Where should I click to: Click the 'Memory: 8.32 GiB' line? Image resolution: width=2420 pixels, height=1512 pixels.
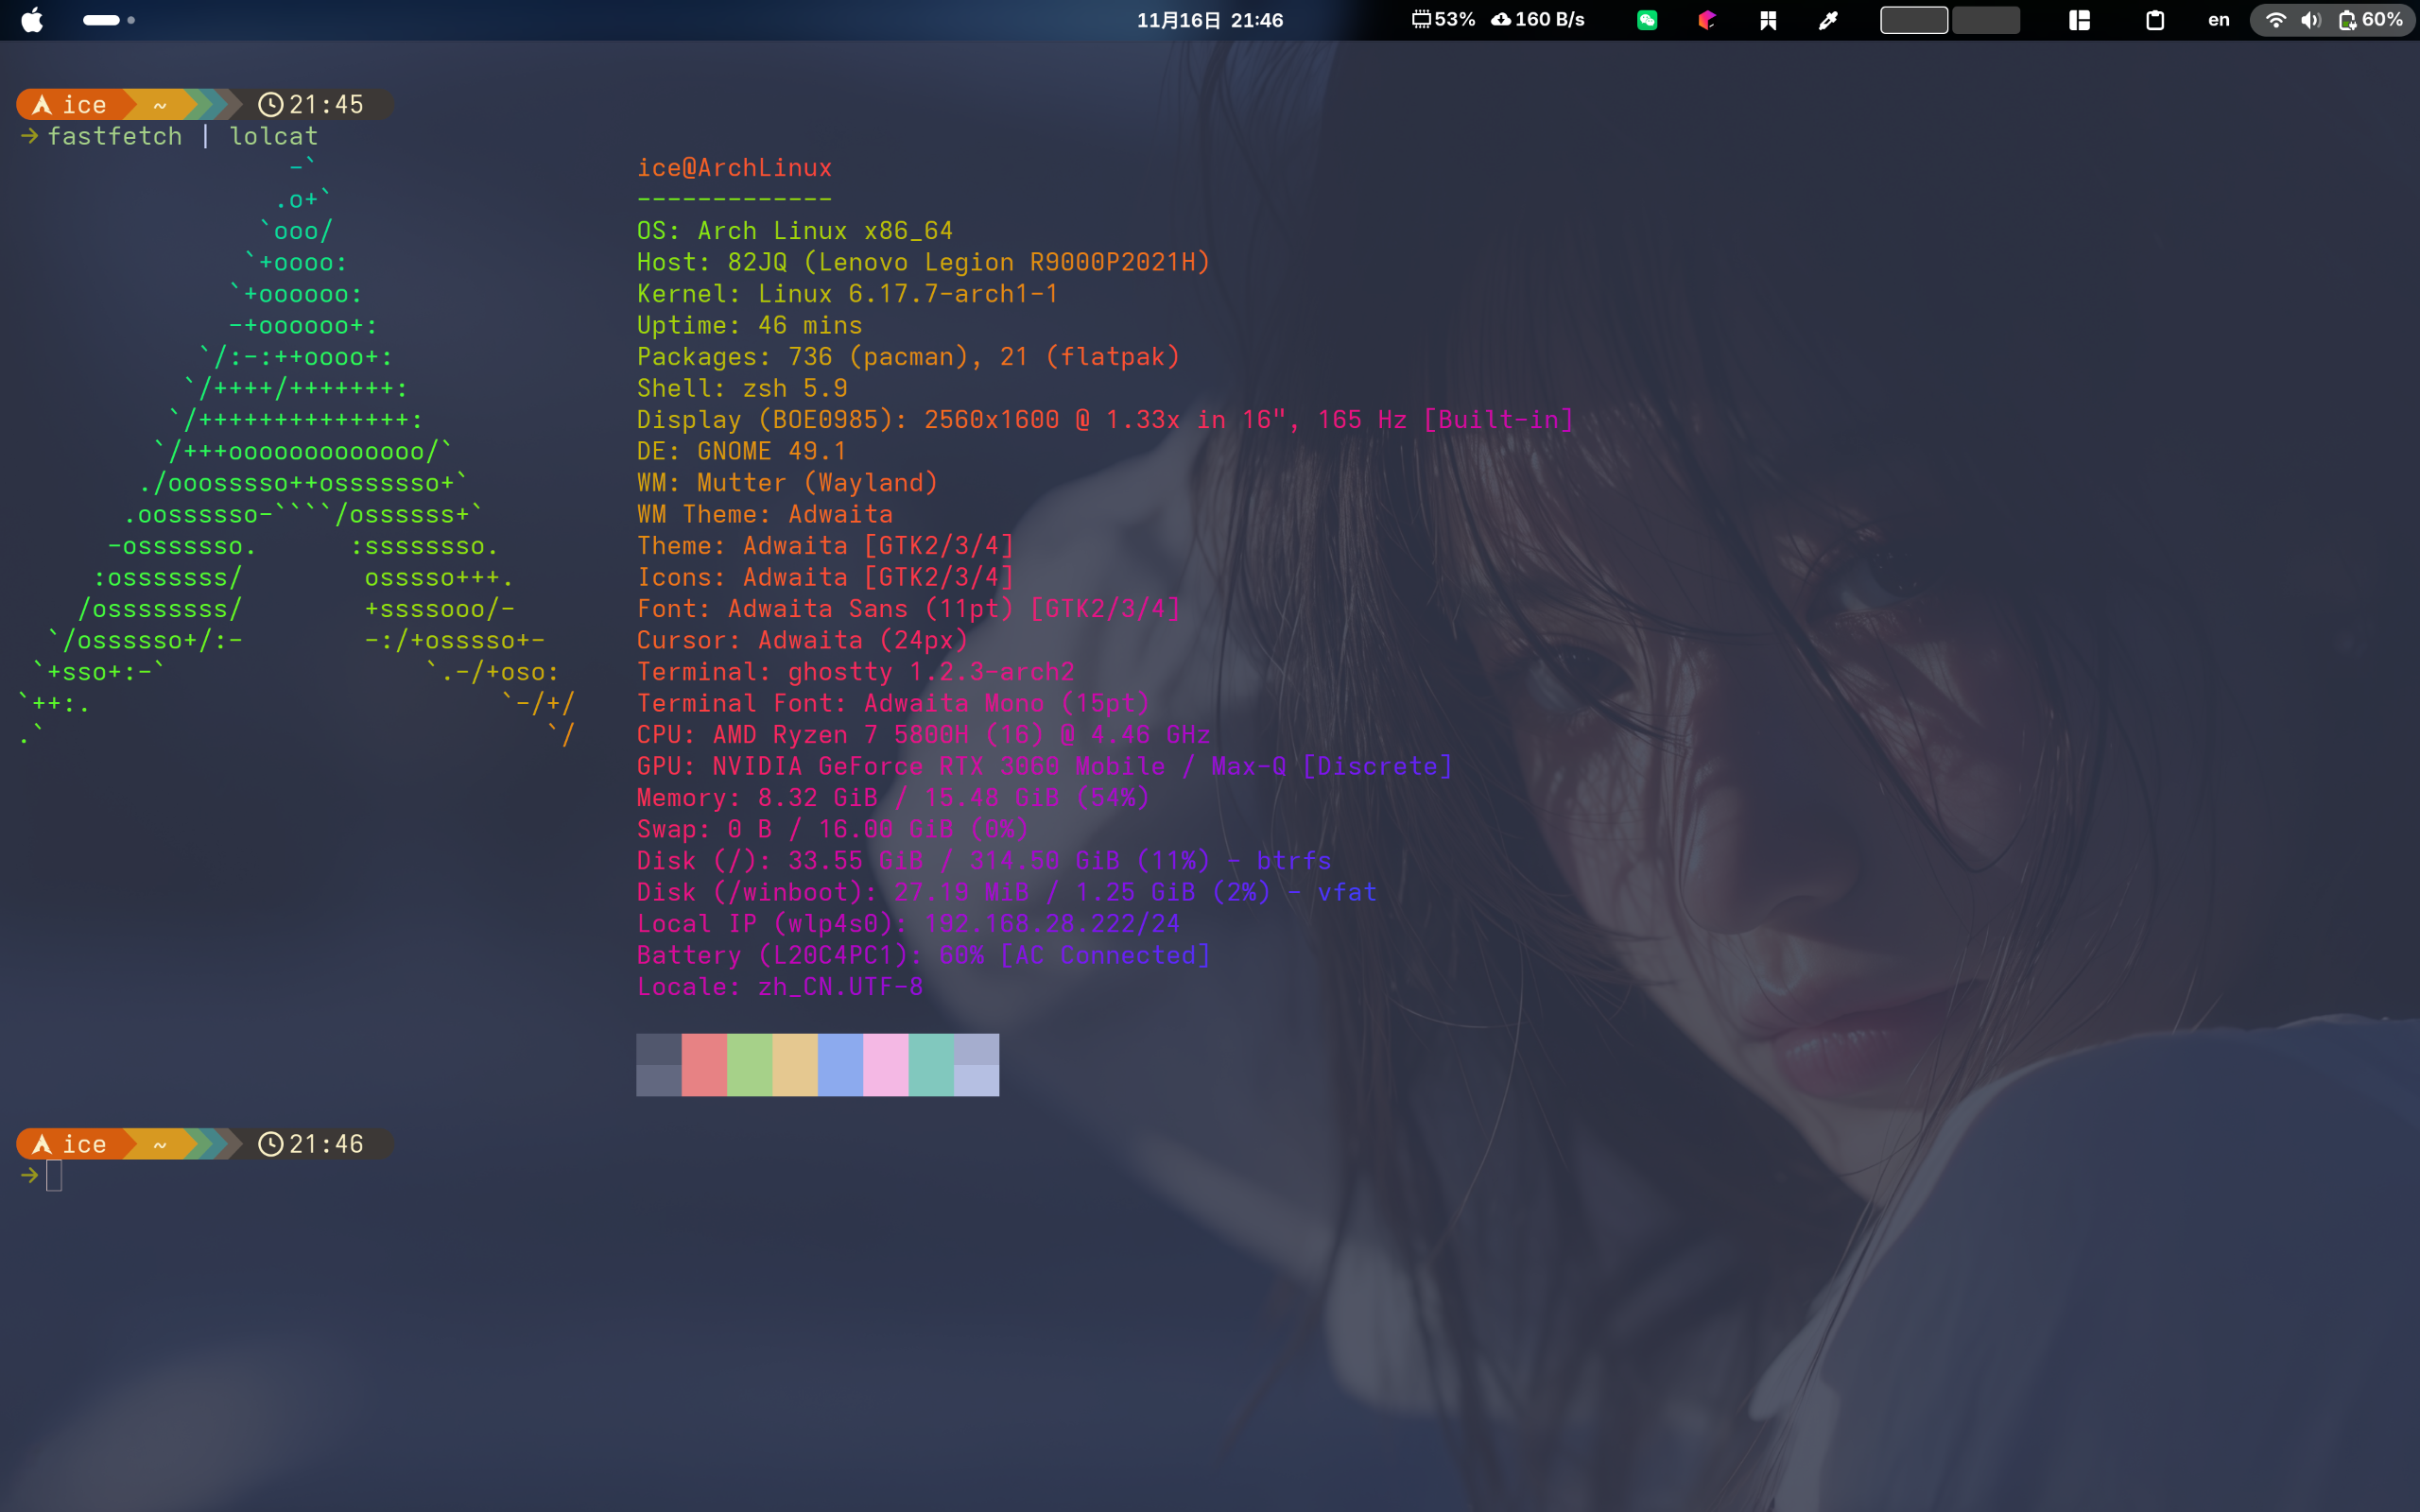[894, 798]
